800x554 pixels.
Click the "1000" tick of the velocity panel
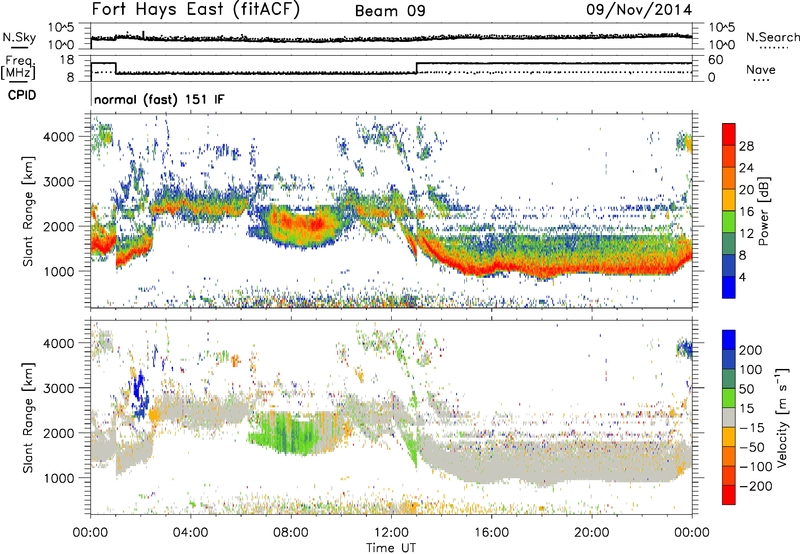[x=59, y=478]
